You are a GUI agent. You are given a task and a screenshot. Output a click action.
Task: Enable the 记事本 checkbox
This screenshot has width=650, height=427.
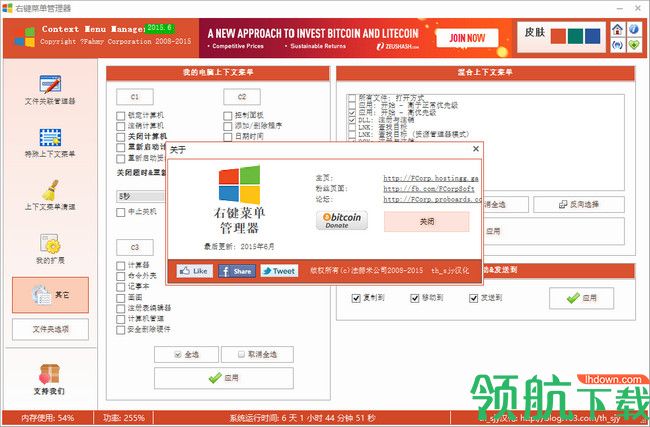(x=121, y=287)
